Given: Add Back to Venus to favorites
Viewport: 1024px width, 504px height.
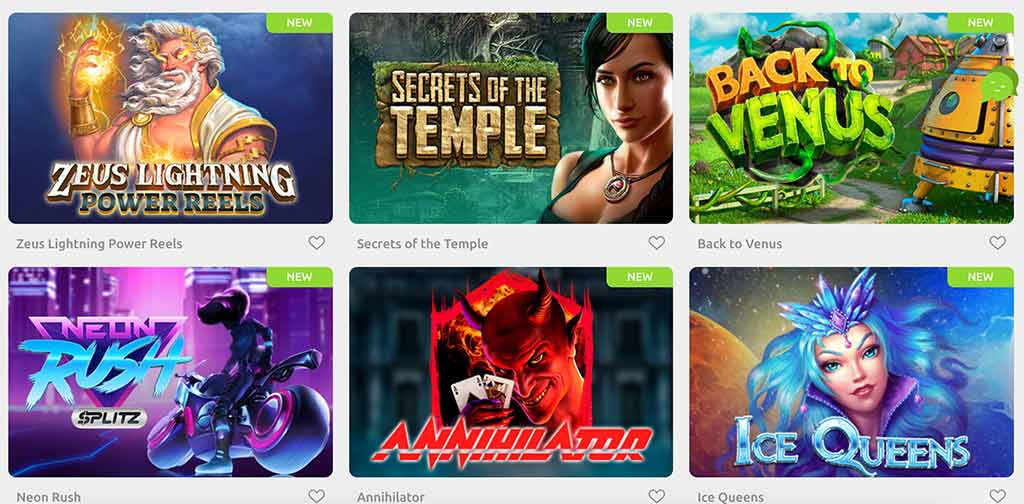Looking at the screenshot, I should [x=997, y=243].
